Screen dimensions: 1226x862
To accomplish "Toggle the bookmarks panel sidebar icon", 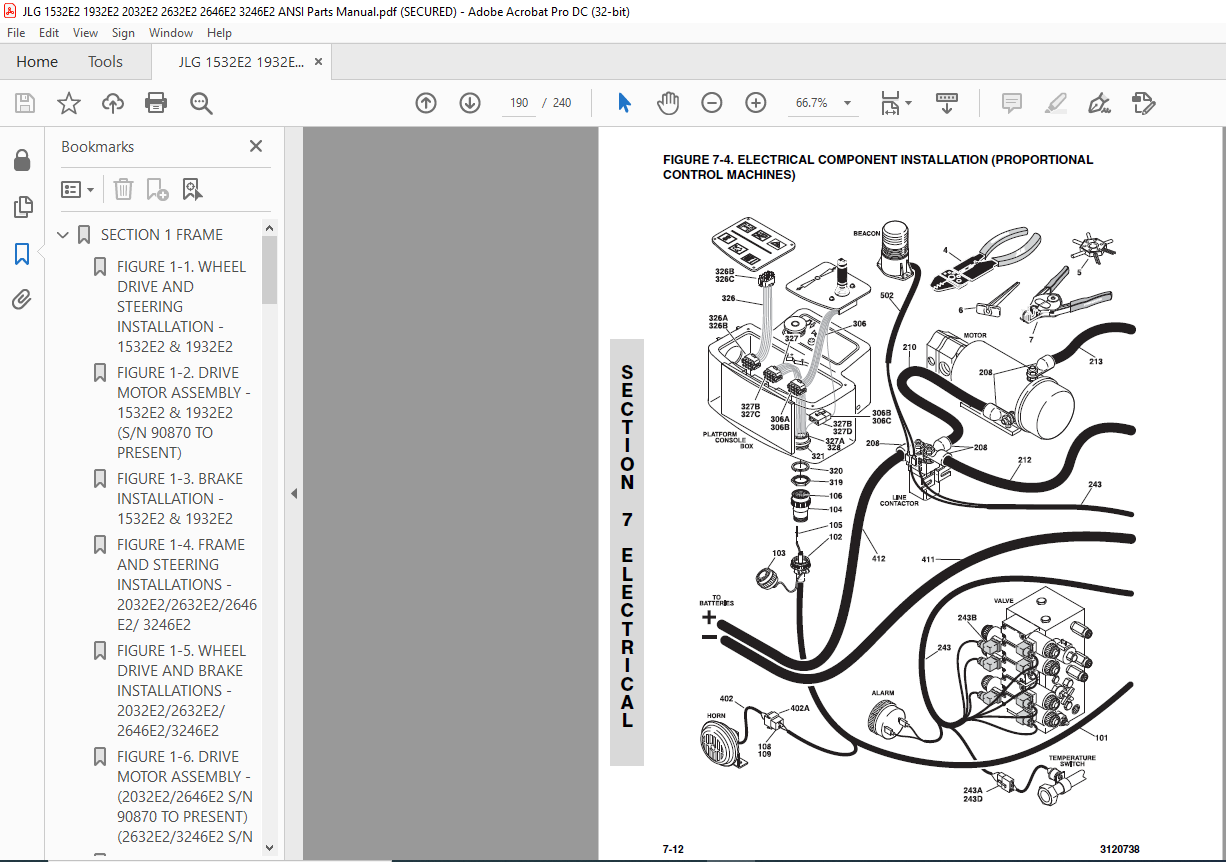I will [22, 254].
